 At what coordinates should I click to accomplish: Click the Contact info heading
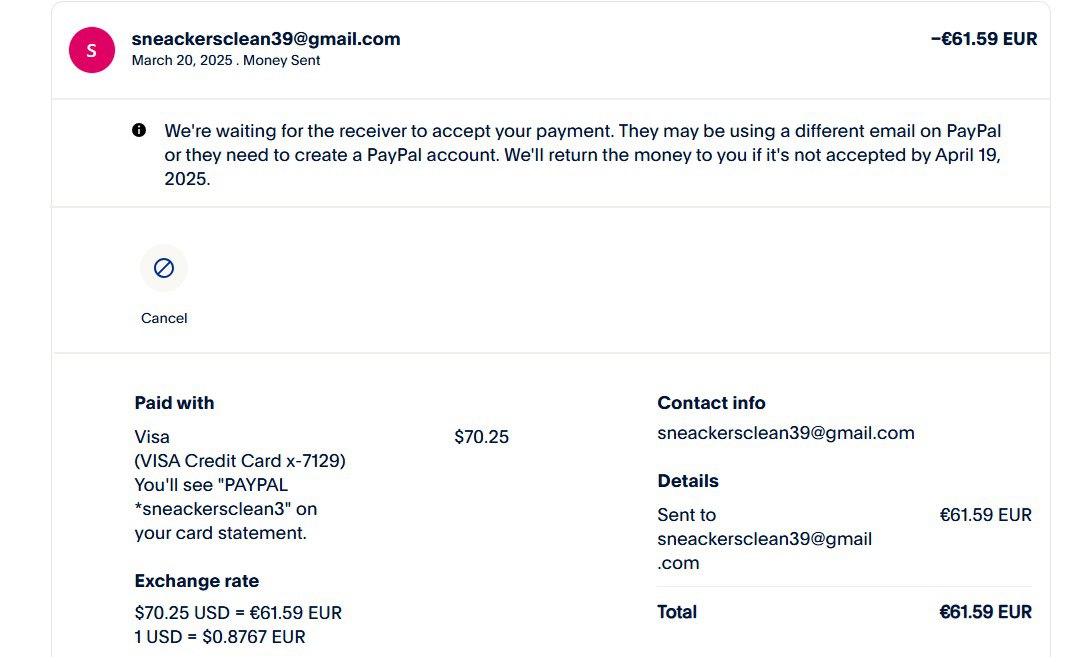pyautogui.click(x=711, y=403)
